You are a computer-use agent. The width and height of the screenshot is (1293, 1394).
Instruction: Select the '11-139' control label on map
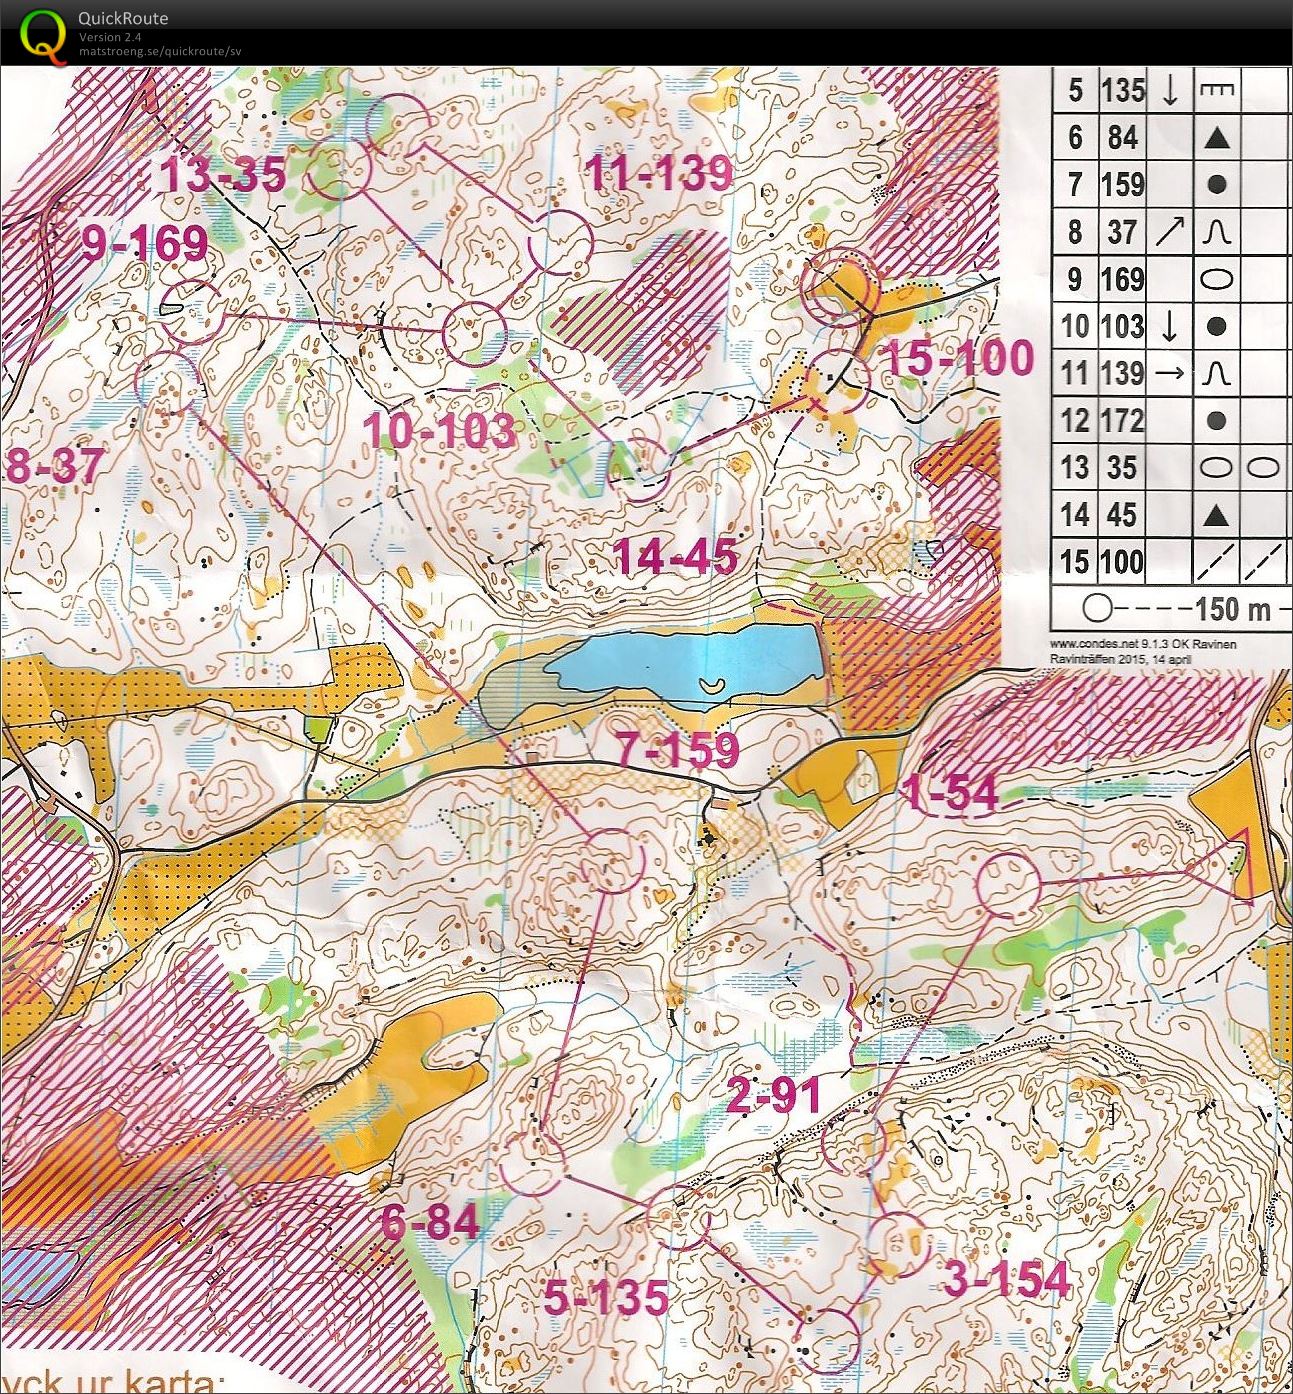tap(659, 173)
